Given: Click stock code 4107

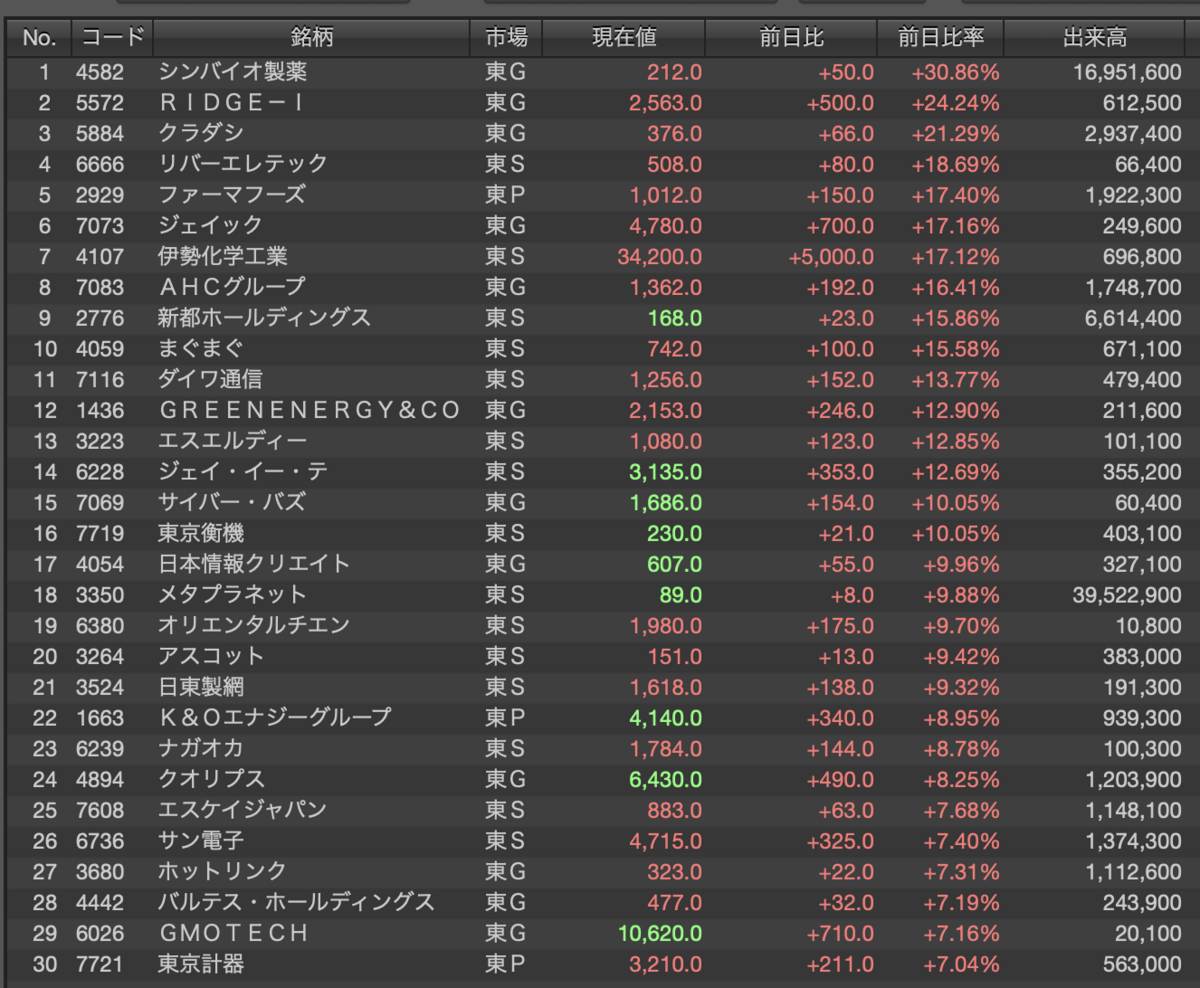Looking at the screenshot, I should [100, 257].
